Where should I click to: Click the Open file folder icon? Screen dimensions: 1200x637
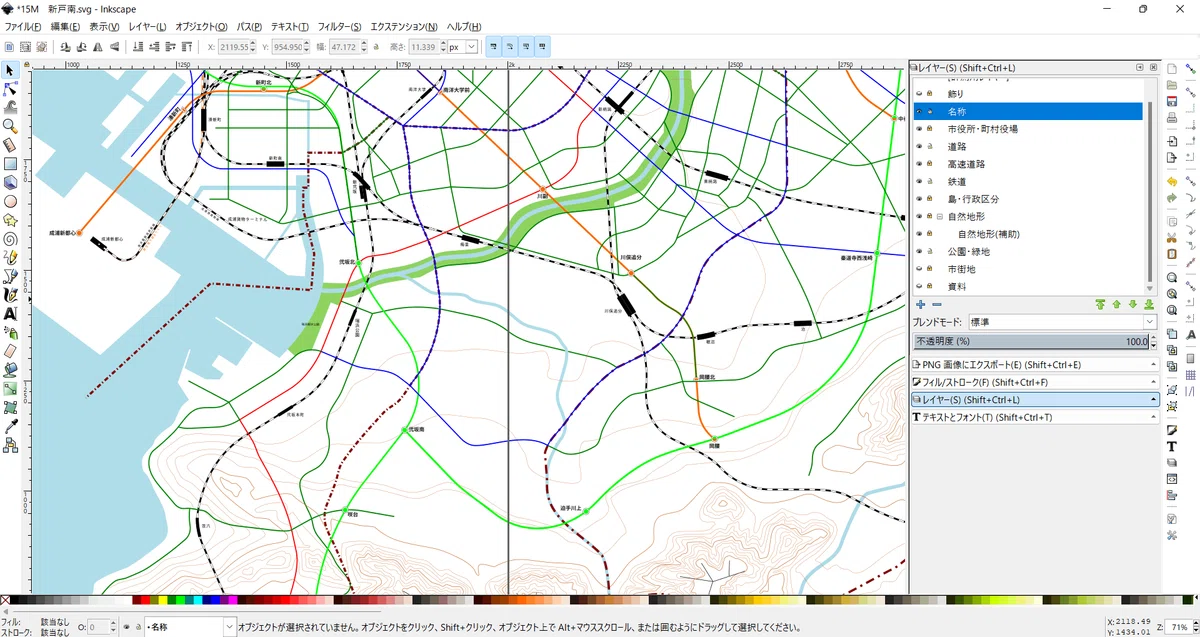1171,84
